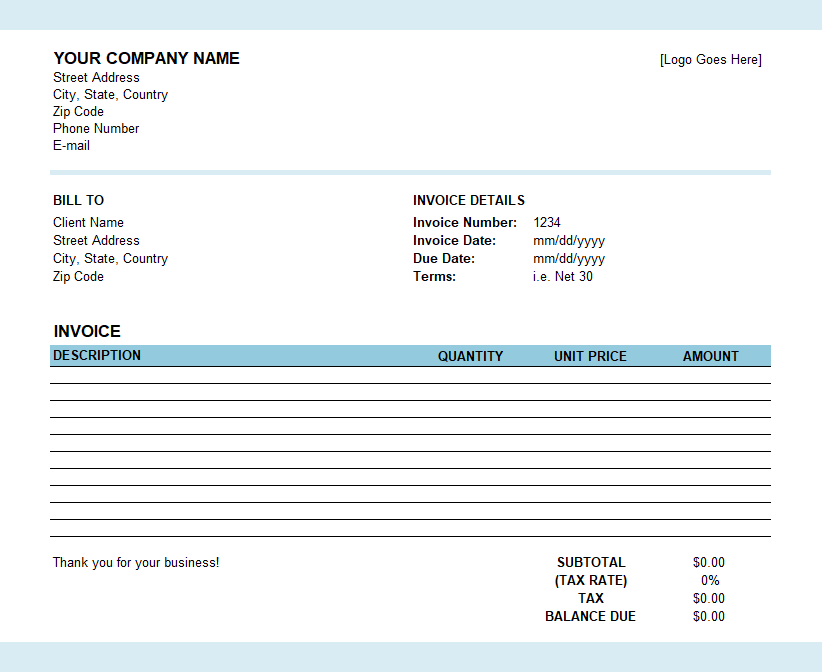Click the BILL TO heading
Screen dimensions: 822x672
point(79,200)
